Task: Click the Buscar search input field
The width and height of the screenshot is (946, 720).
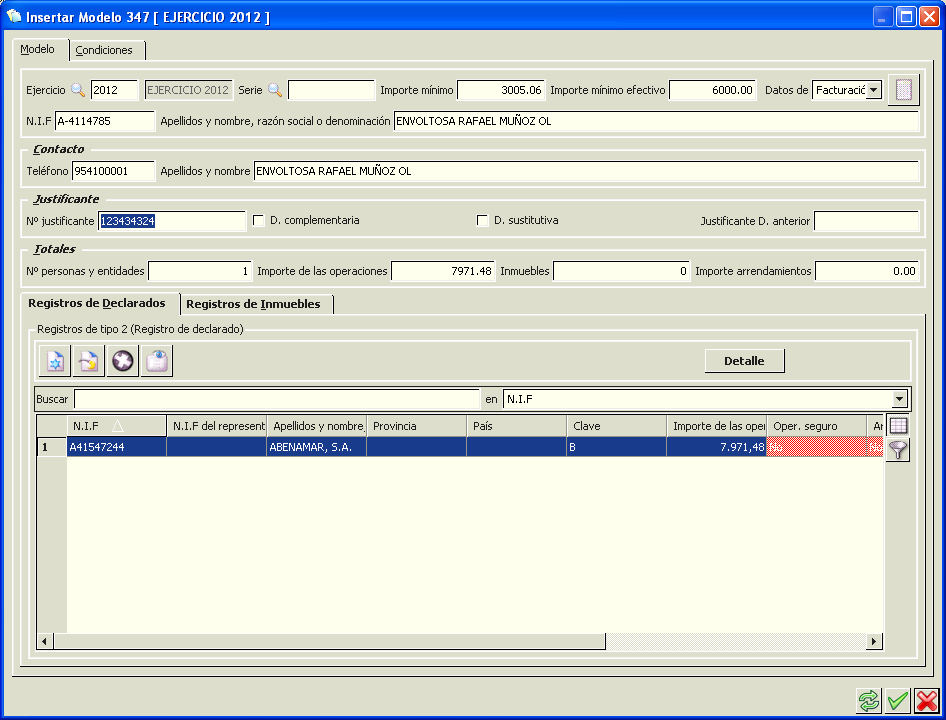Action: [276, 399]
